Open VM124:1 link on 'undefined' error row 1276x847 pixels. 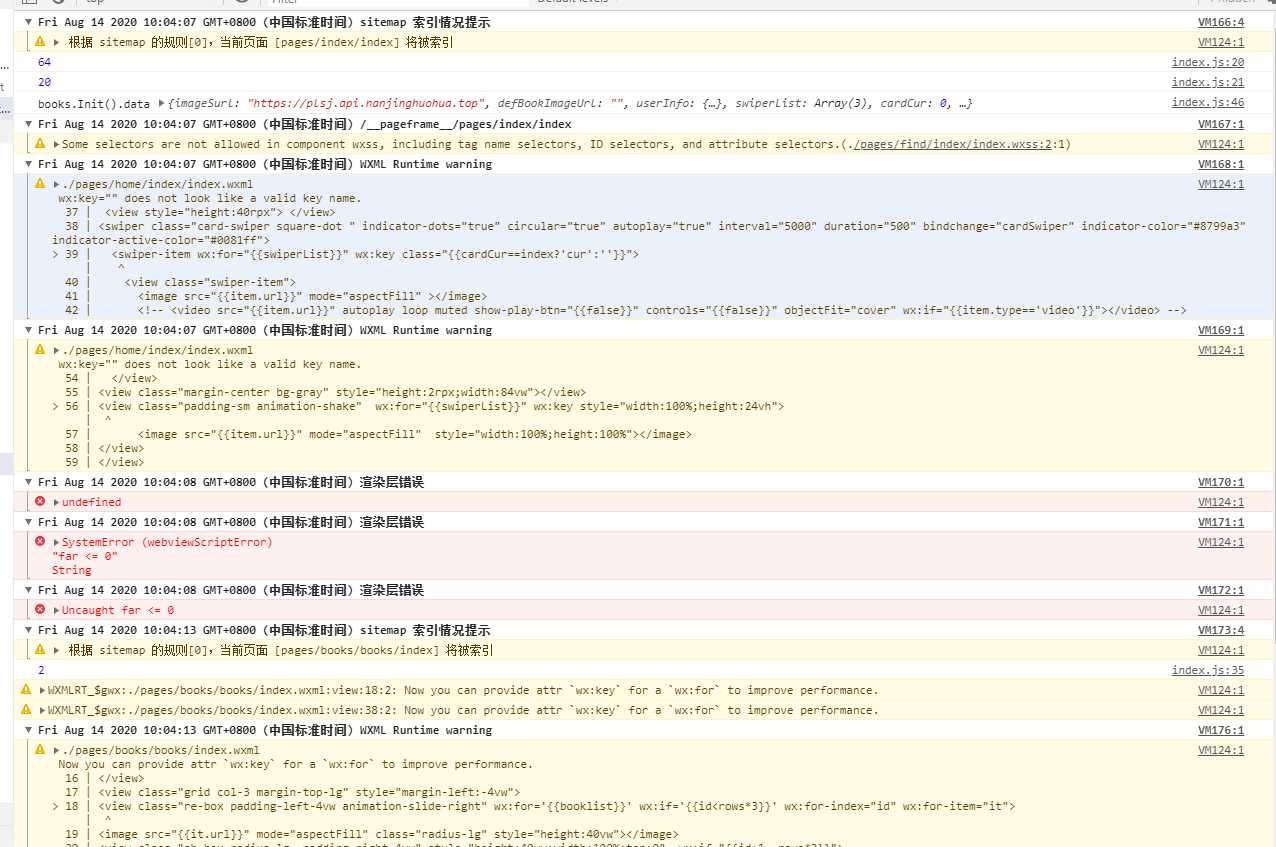(x=1221, y=502)
